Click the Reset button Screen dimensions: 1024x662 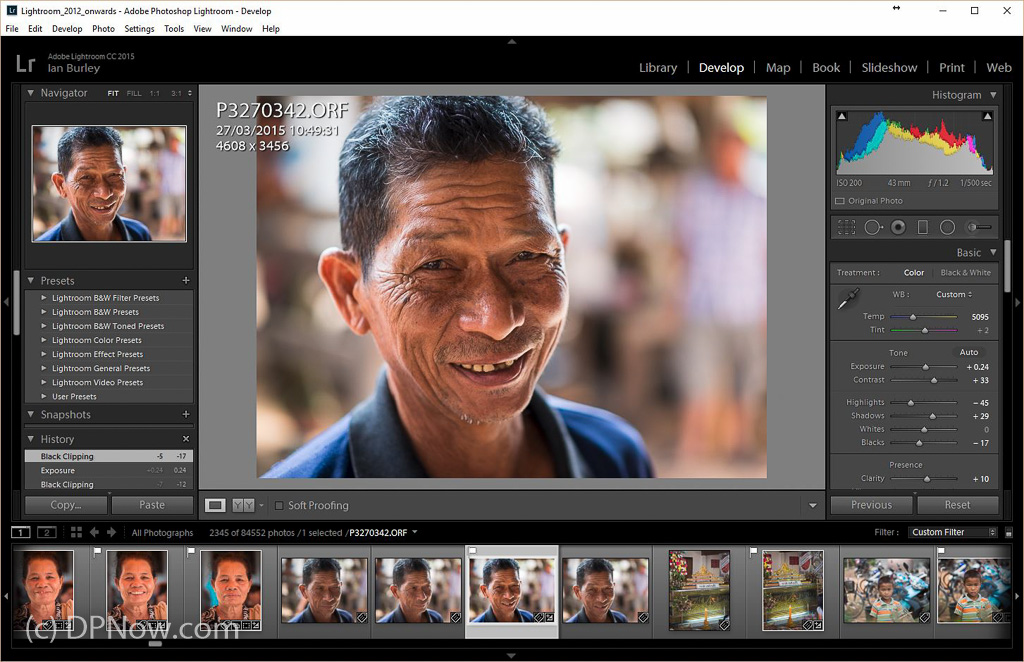[x=957, y=505]
